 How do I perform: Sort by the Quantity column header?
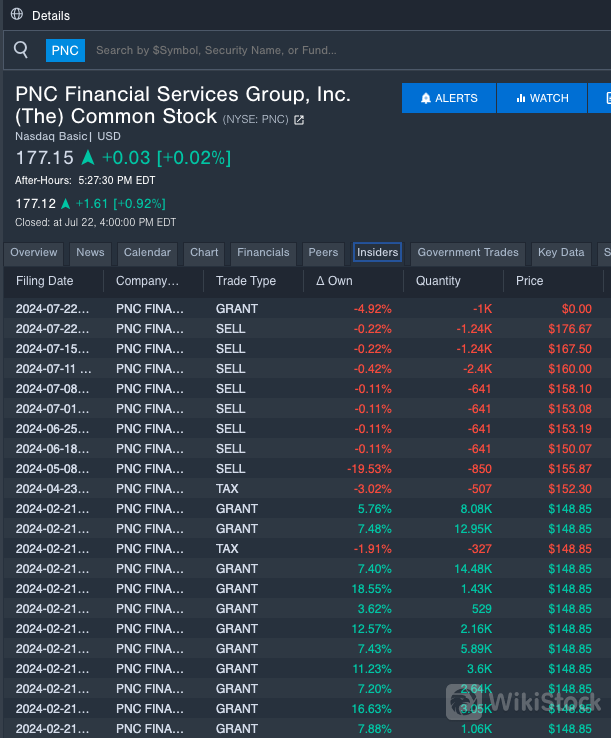tap(438, 281)
